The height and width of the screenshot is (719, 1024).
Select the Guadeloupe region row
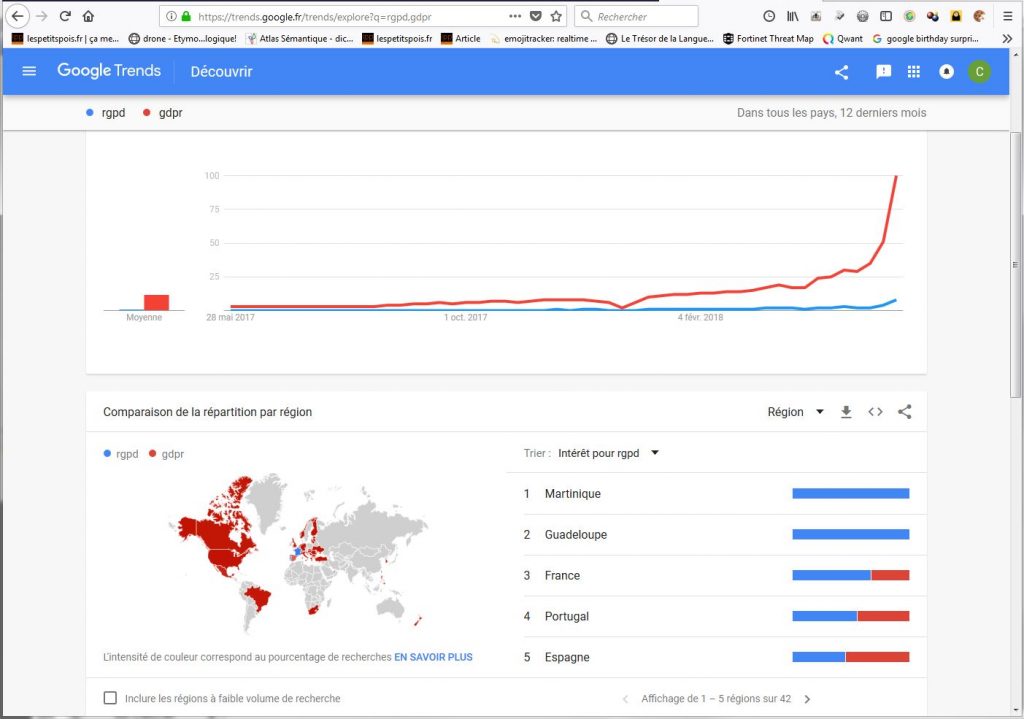click(716, 535)
